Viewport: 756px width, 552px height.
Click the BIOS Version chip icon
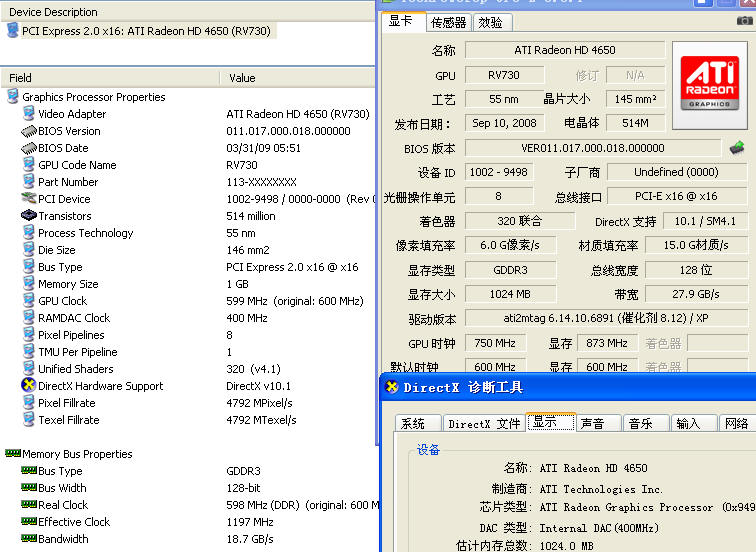tap(29, 131)
